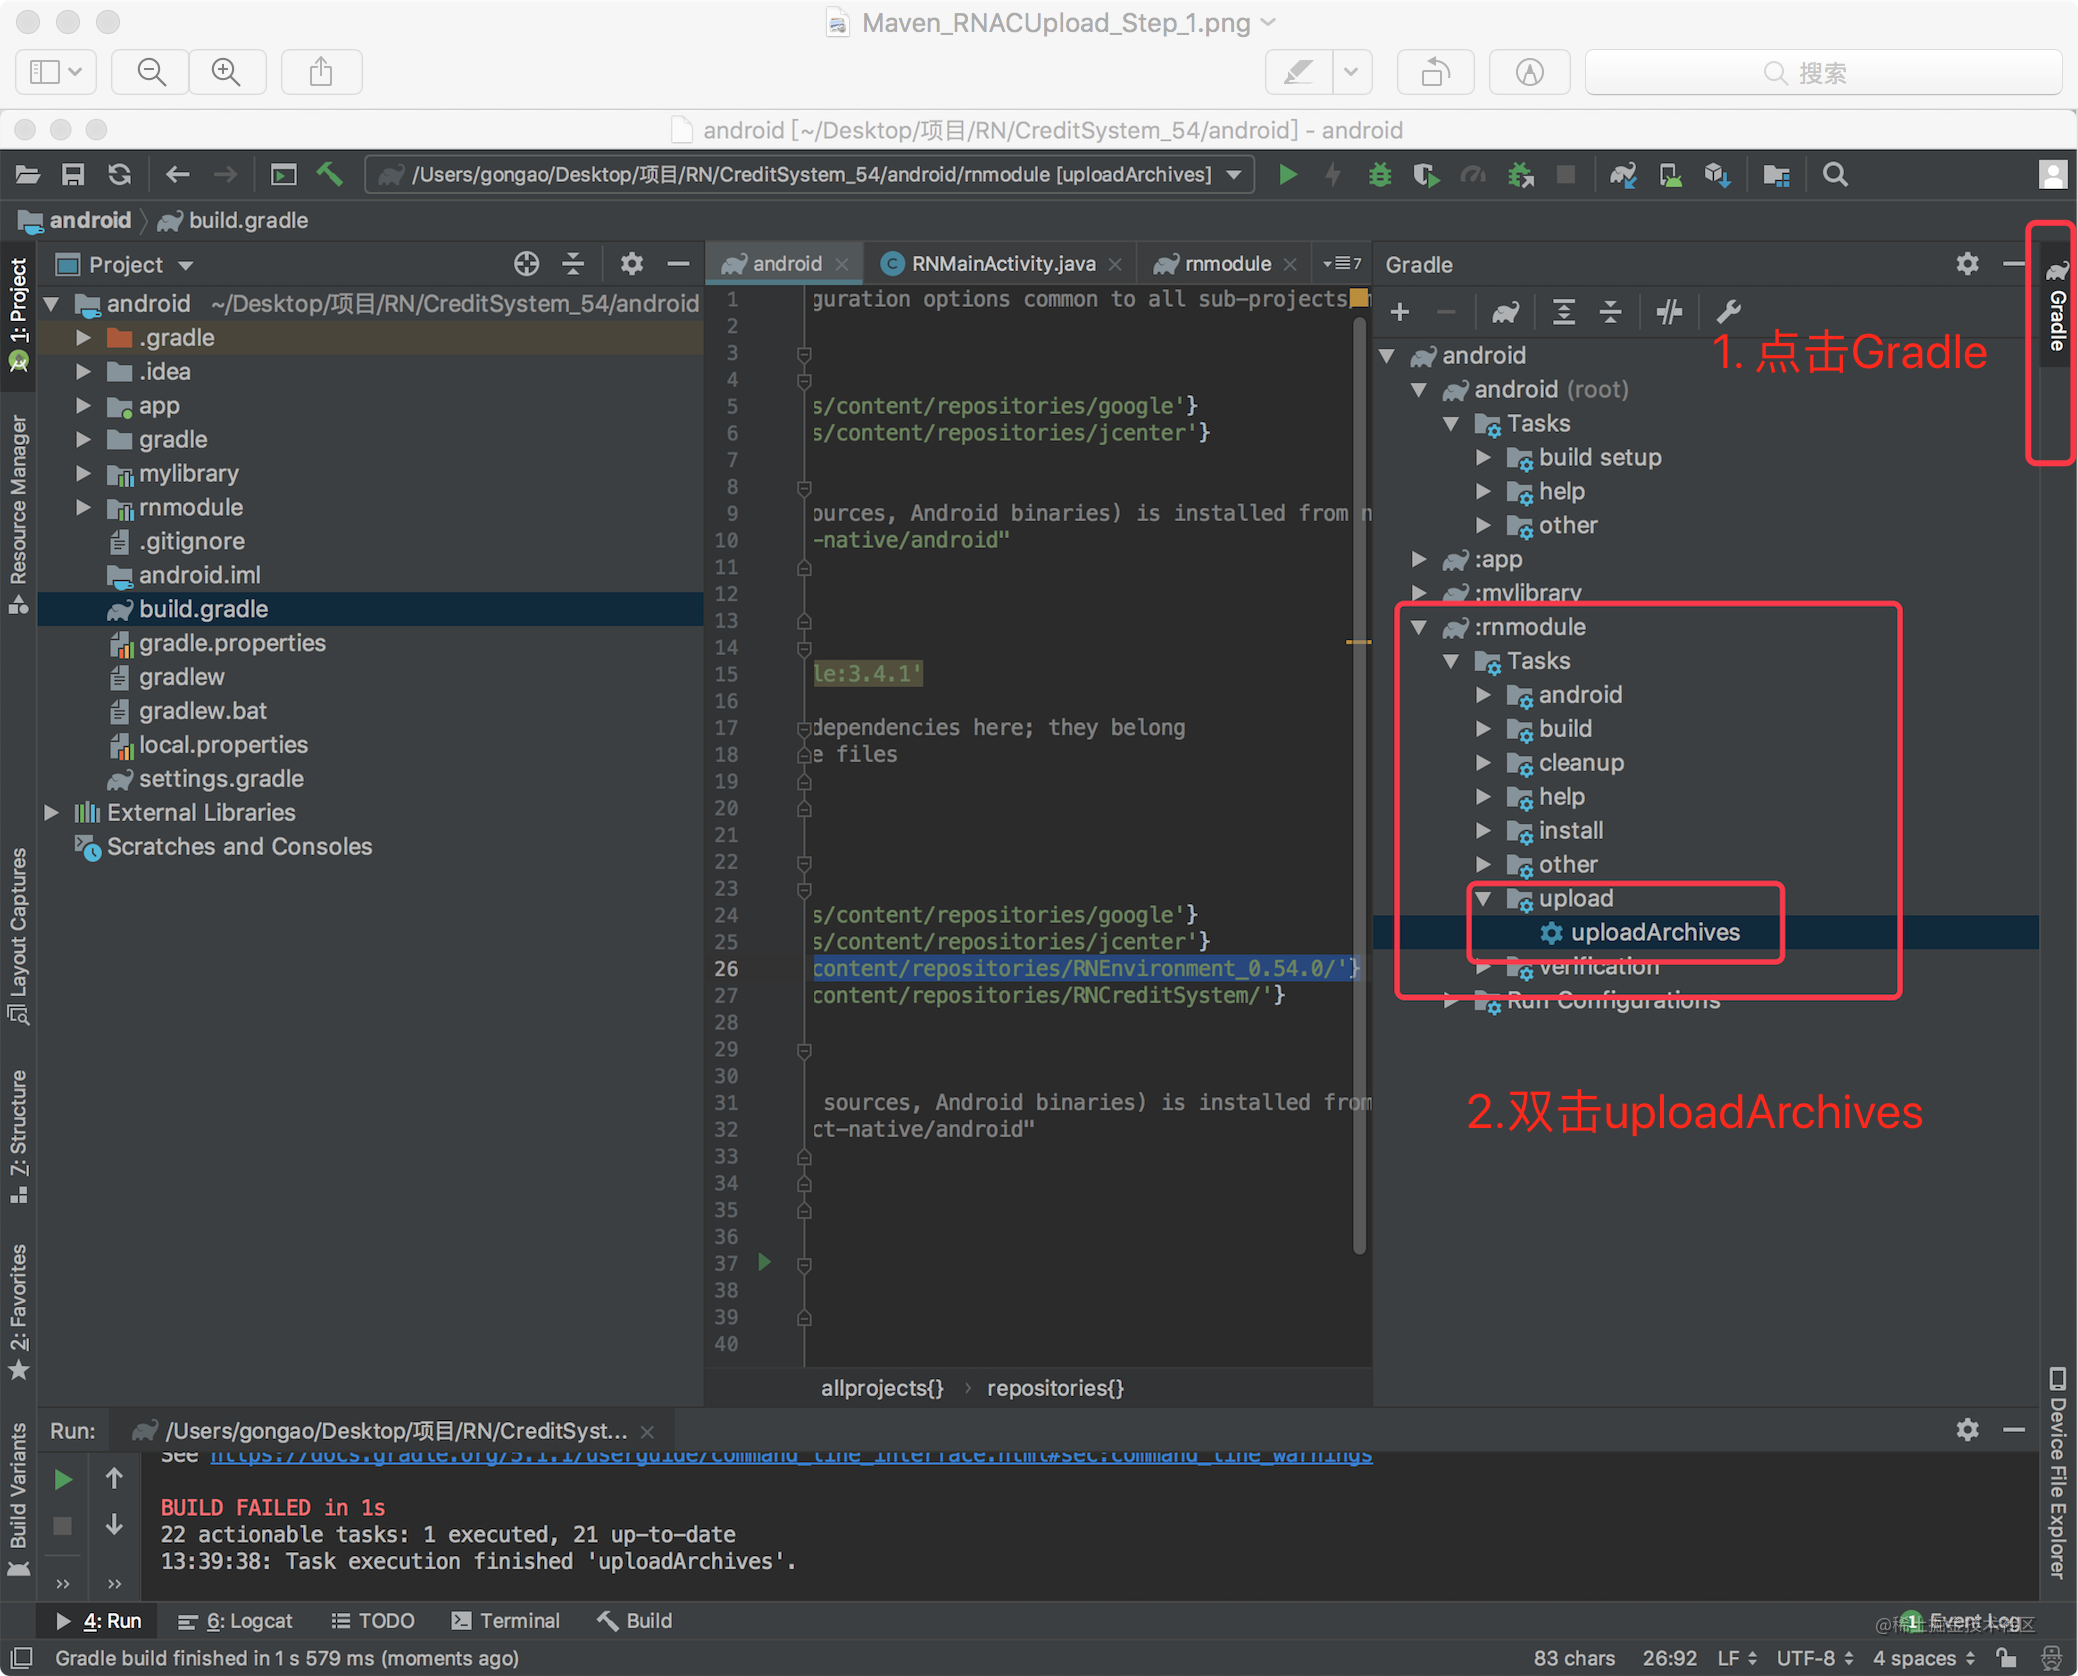Click the hammer Make Project icon

click(330, 175)
